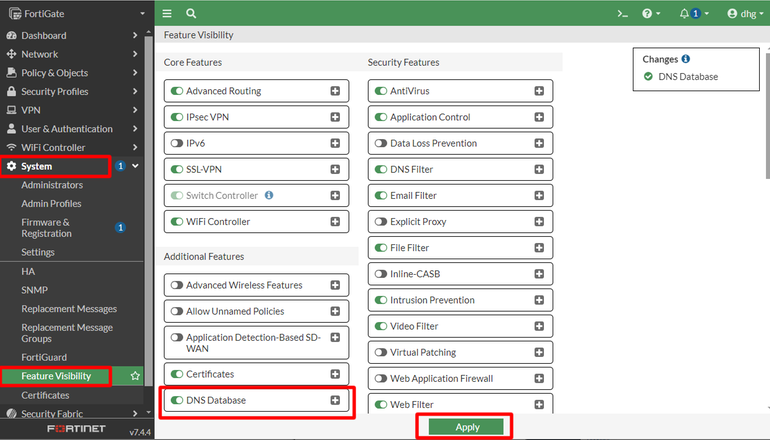This screenshot has height=440, width=770.
Task: Click the plus icon on IPsec VPN
Action: tap(335, 117)
